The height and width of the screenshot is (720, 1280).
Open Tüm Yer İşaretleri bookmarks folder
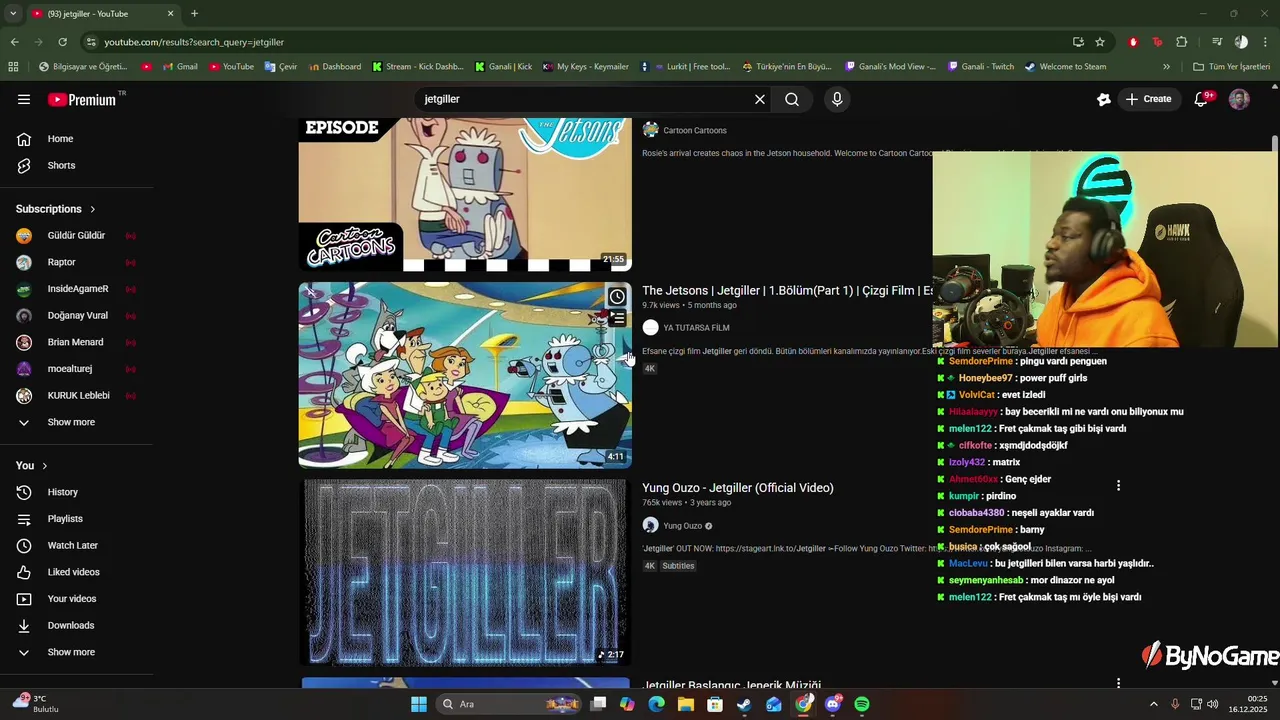[x=1231, y=67]
